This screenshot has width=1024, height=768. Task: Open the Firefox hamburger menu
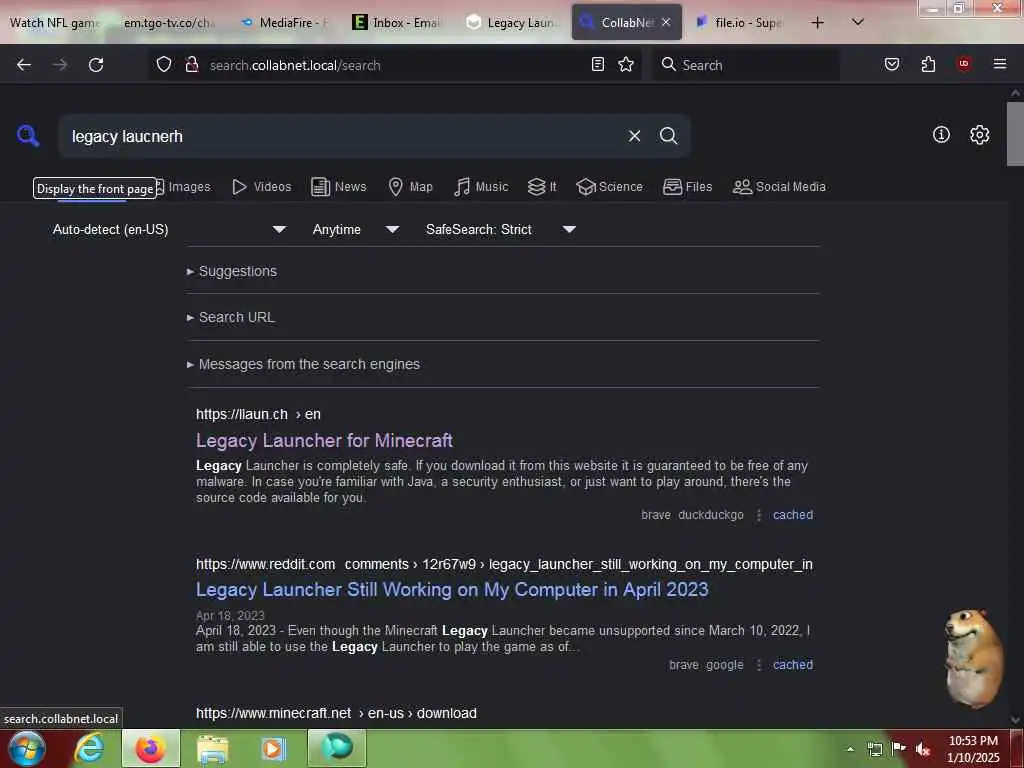[x=999, y=64]
